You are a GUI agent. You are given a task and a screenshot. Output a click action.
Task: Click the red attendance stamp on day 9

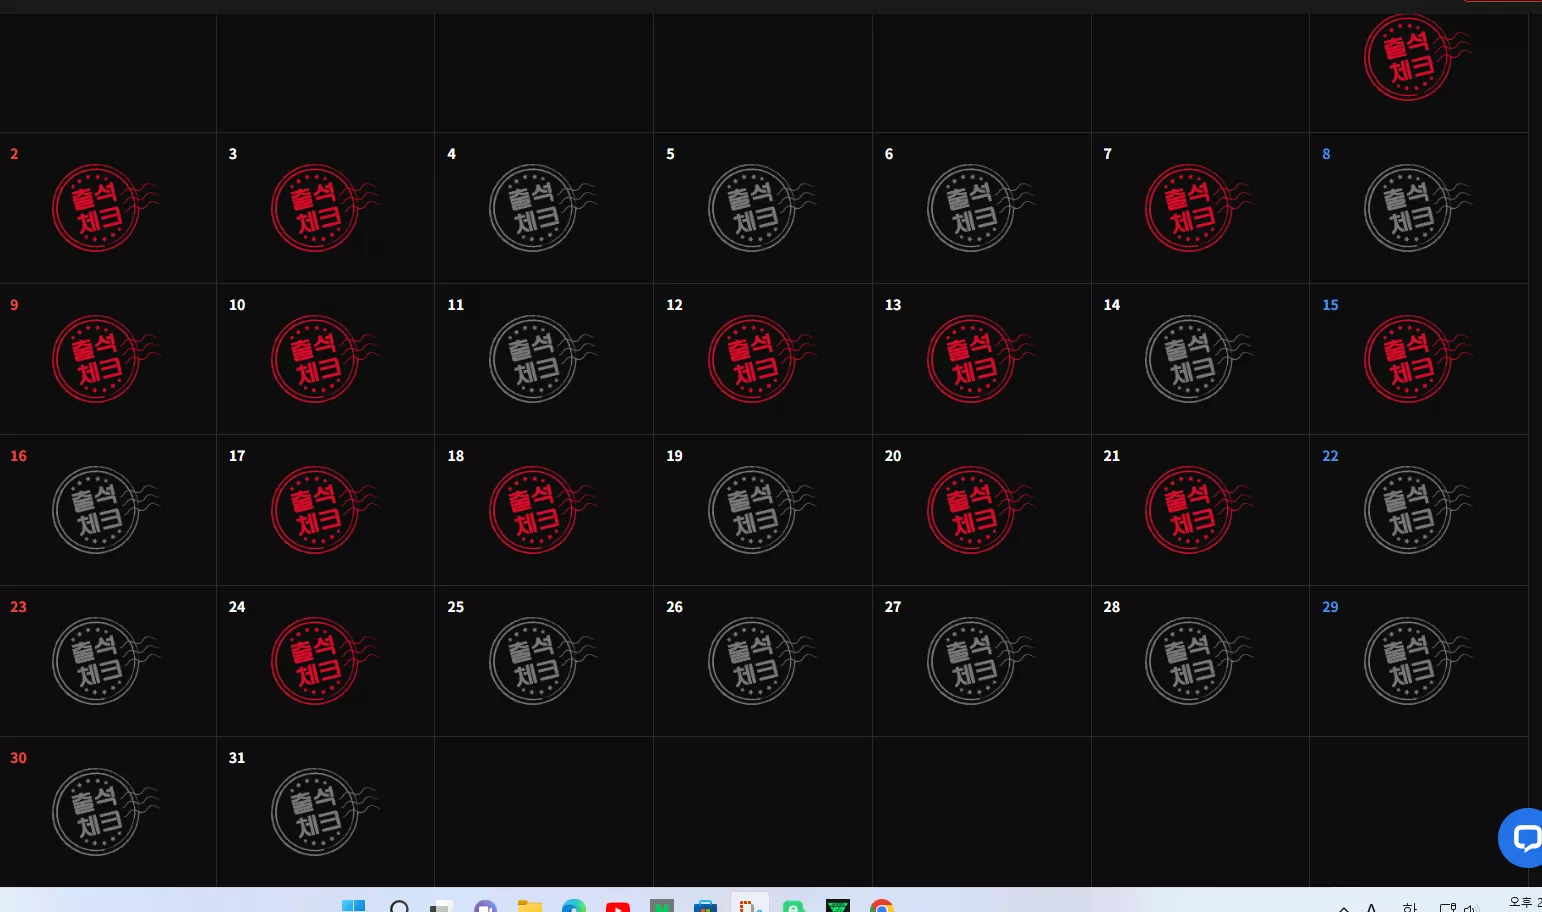click(x=105, y=359)
